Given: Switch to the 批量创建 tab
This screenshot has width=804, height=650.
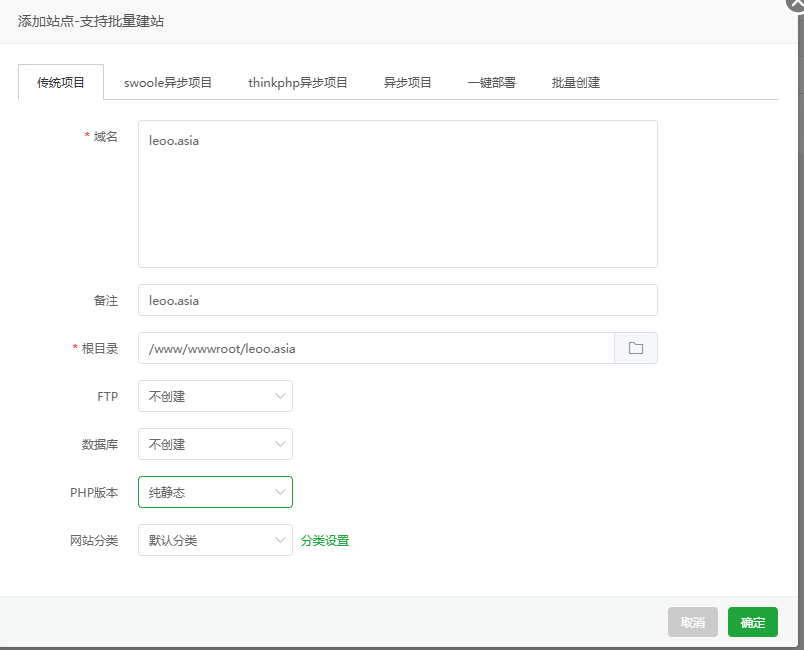Looking at the screenshot, I should [x=576, y=83].
